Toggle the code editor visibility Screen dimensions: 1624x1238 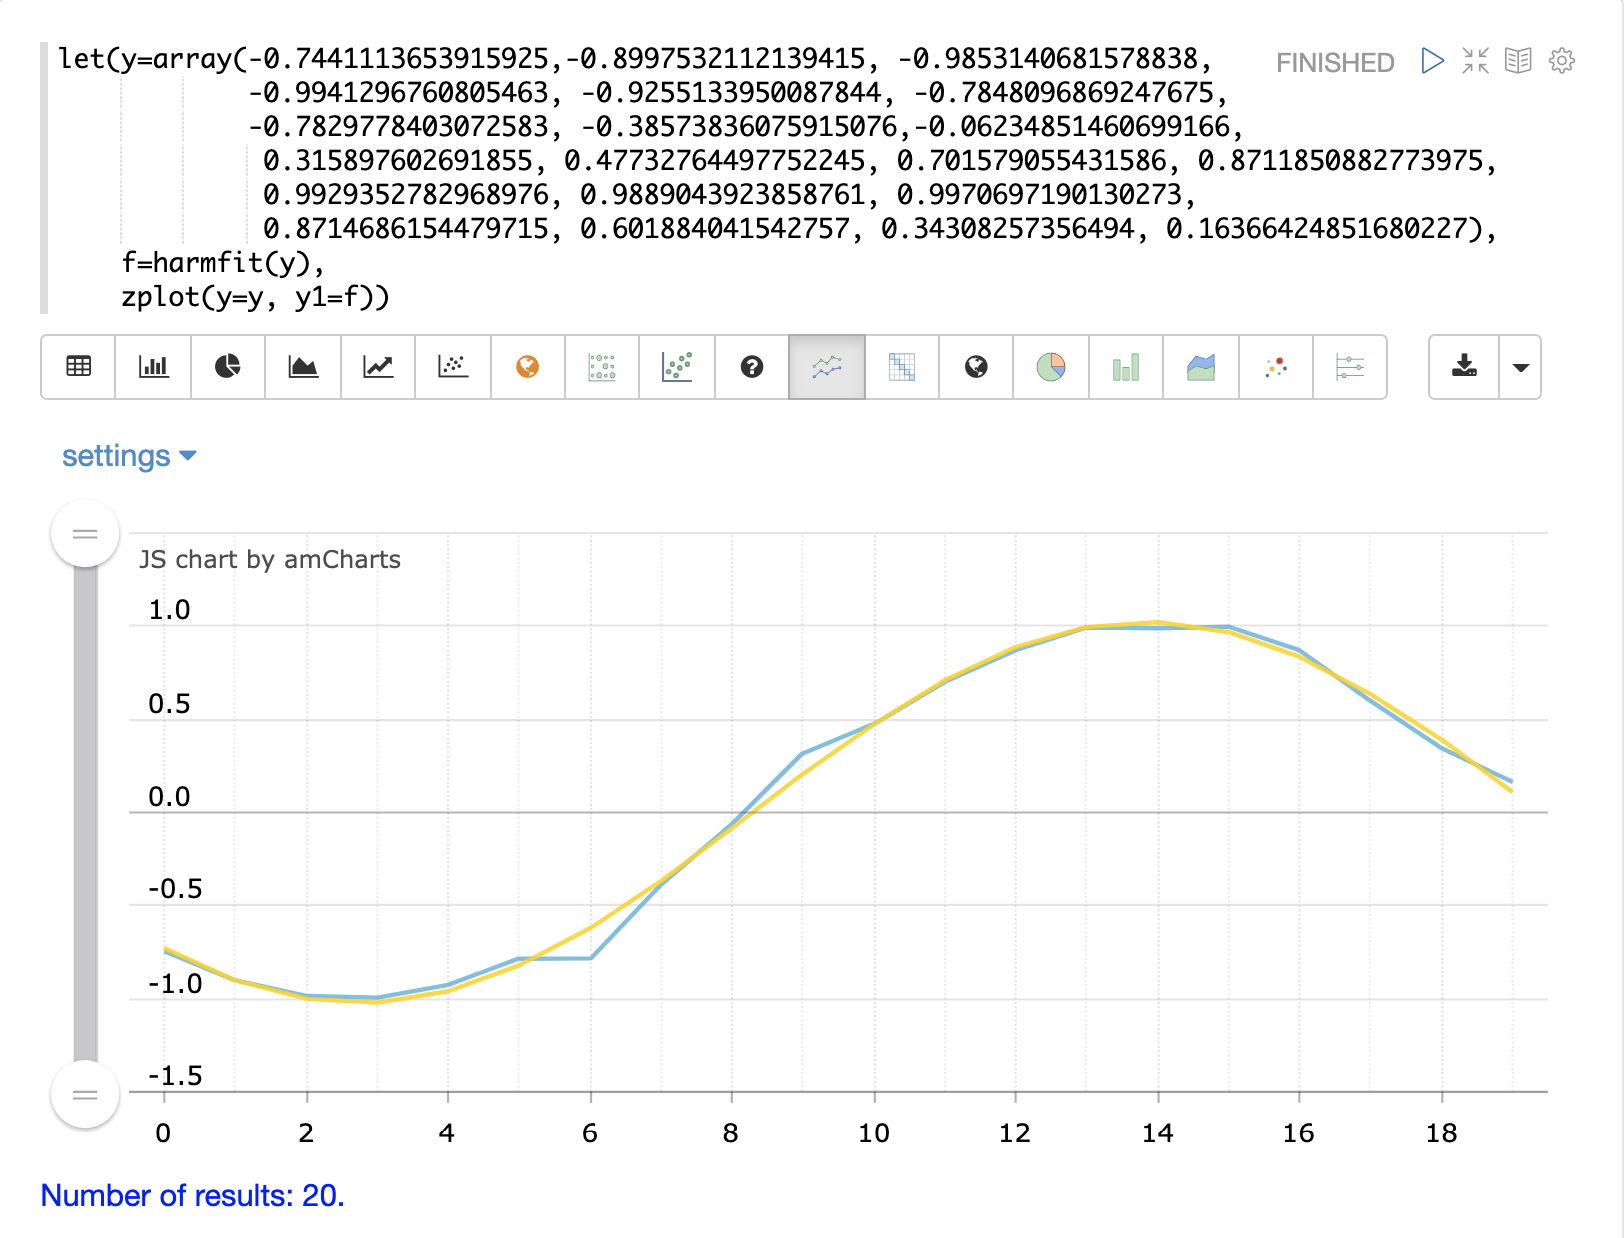pyautogui.click(x=1475, y=61)
